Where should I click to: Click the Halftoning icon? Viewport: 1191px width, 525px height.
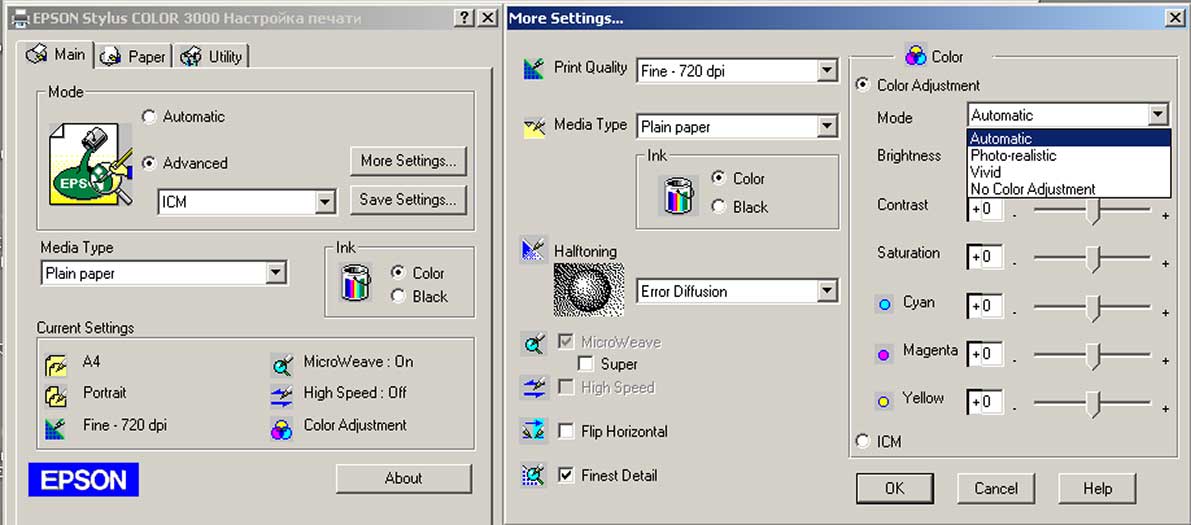pyautogui.click(x=532, y=250)
